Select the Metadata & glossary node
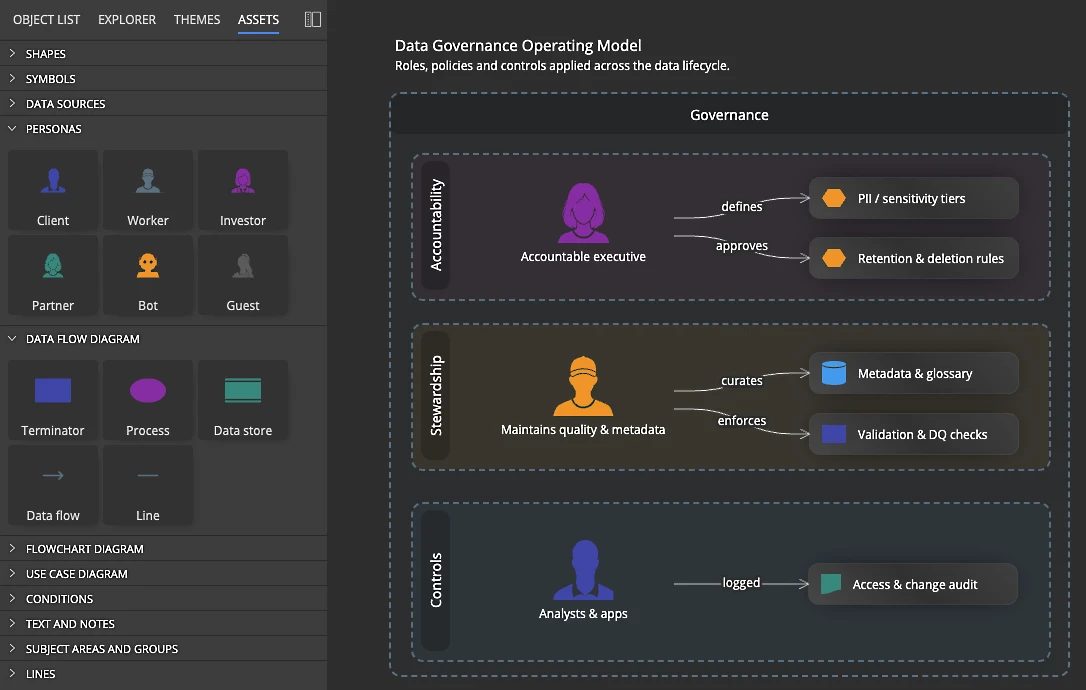The height and width of the screenshot is (690, 1086). coord(914,373)
